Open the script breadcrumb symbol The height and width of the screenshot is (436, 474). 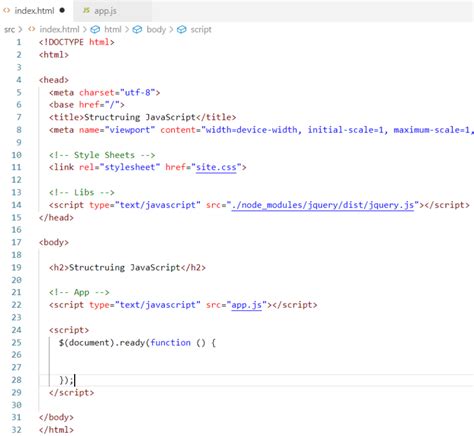coord(201,29)
